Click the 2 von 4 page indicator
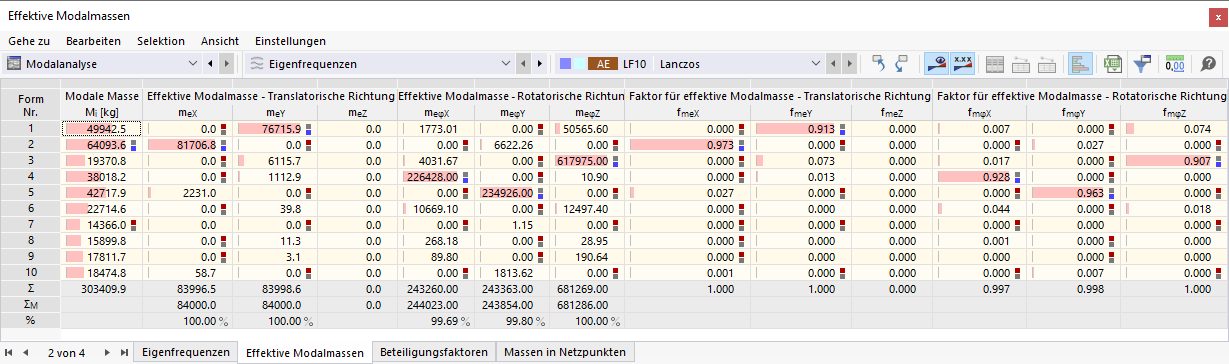 (x=67, y=352)
